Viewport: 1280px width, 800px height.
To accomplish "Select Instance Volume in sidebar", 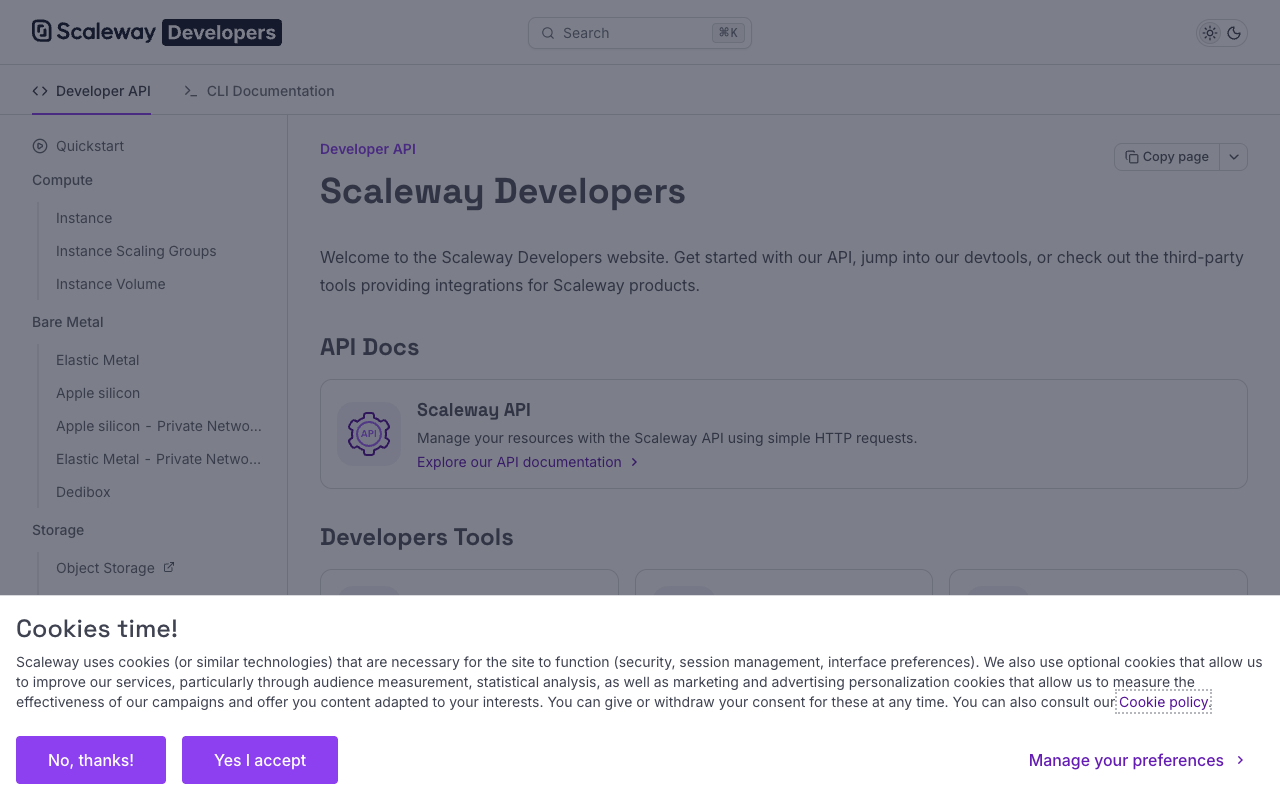I will 111,284.
